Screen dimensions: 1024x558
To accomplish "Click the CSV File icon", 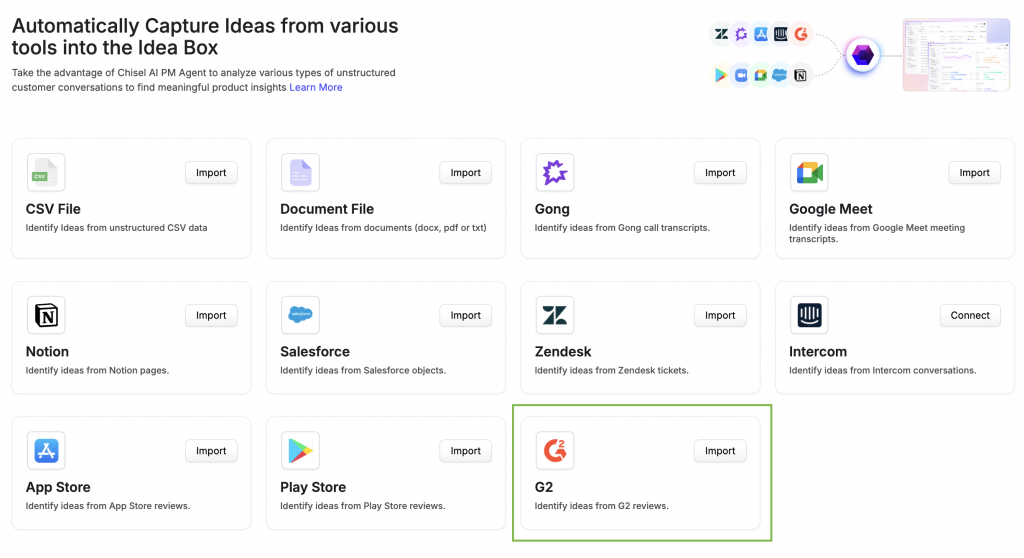I will [x=45, y=173].
